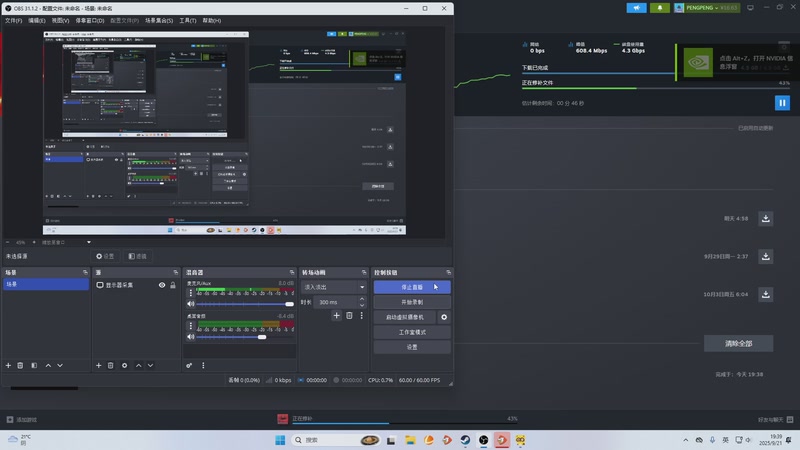Delete transition with the trash icon
The height and width of the screenshot is (450, 800).
(349, 316)
